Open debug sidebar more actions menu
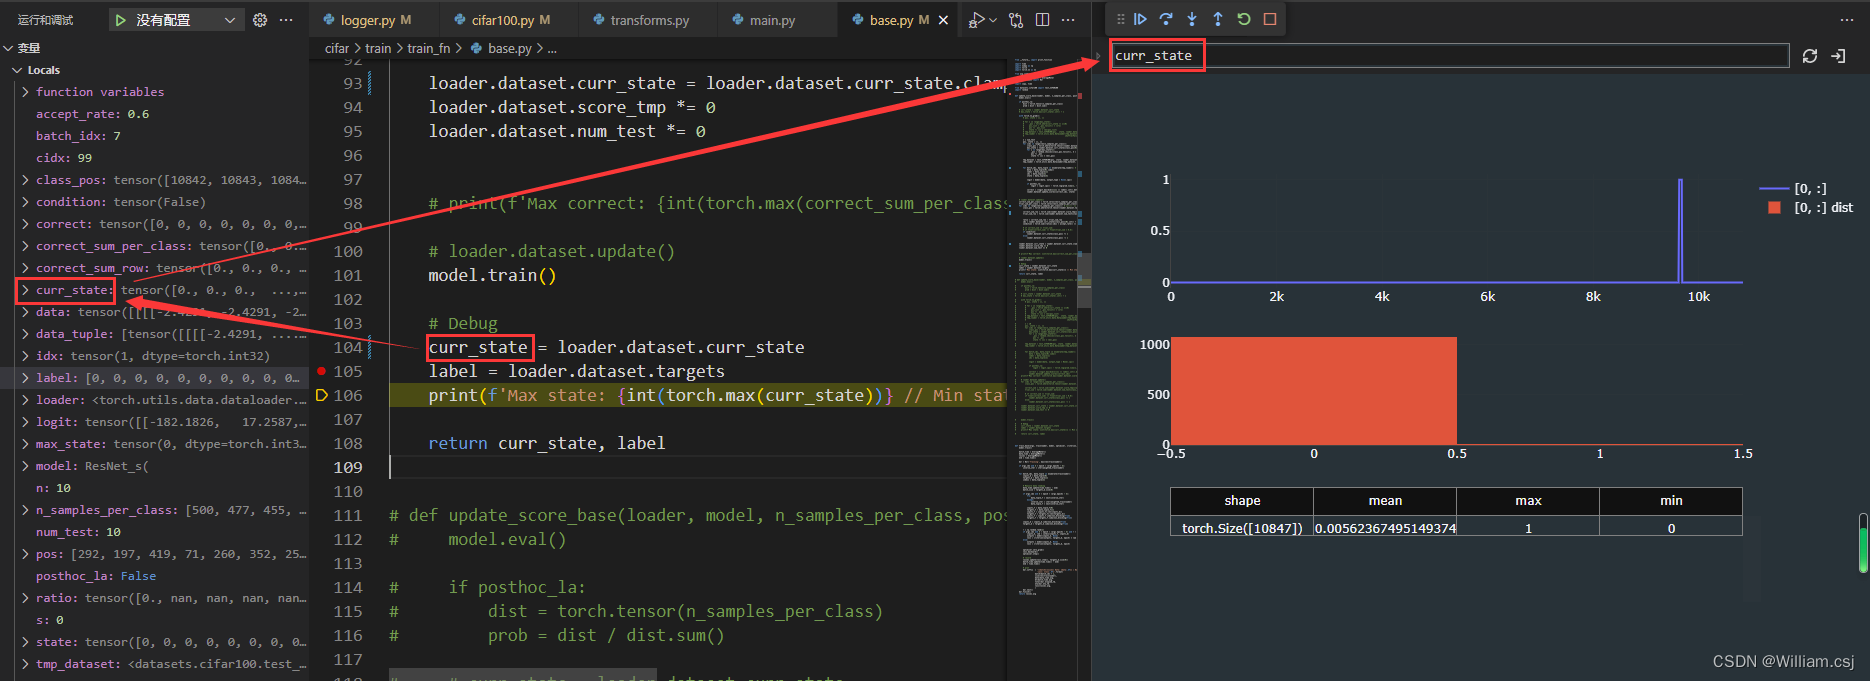Screen dimensions: 1870x681 tap(286, 20)
